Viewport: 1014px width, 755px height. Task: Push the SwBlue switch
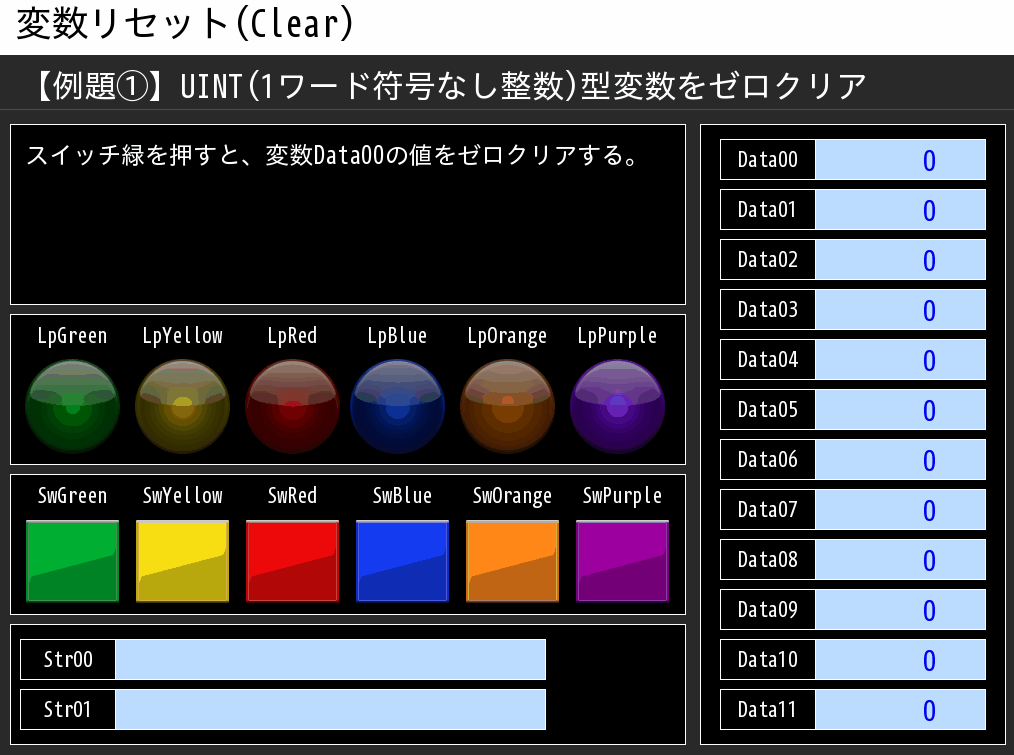tap(402, 561)
